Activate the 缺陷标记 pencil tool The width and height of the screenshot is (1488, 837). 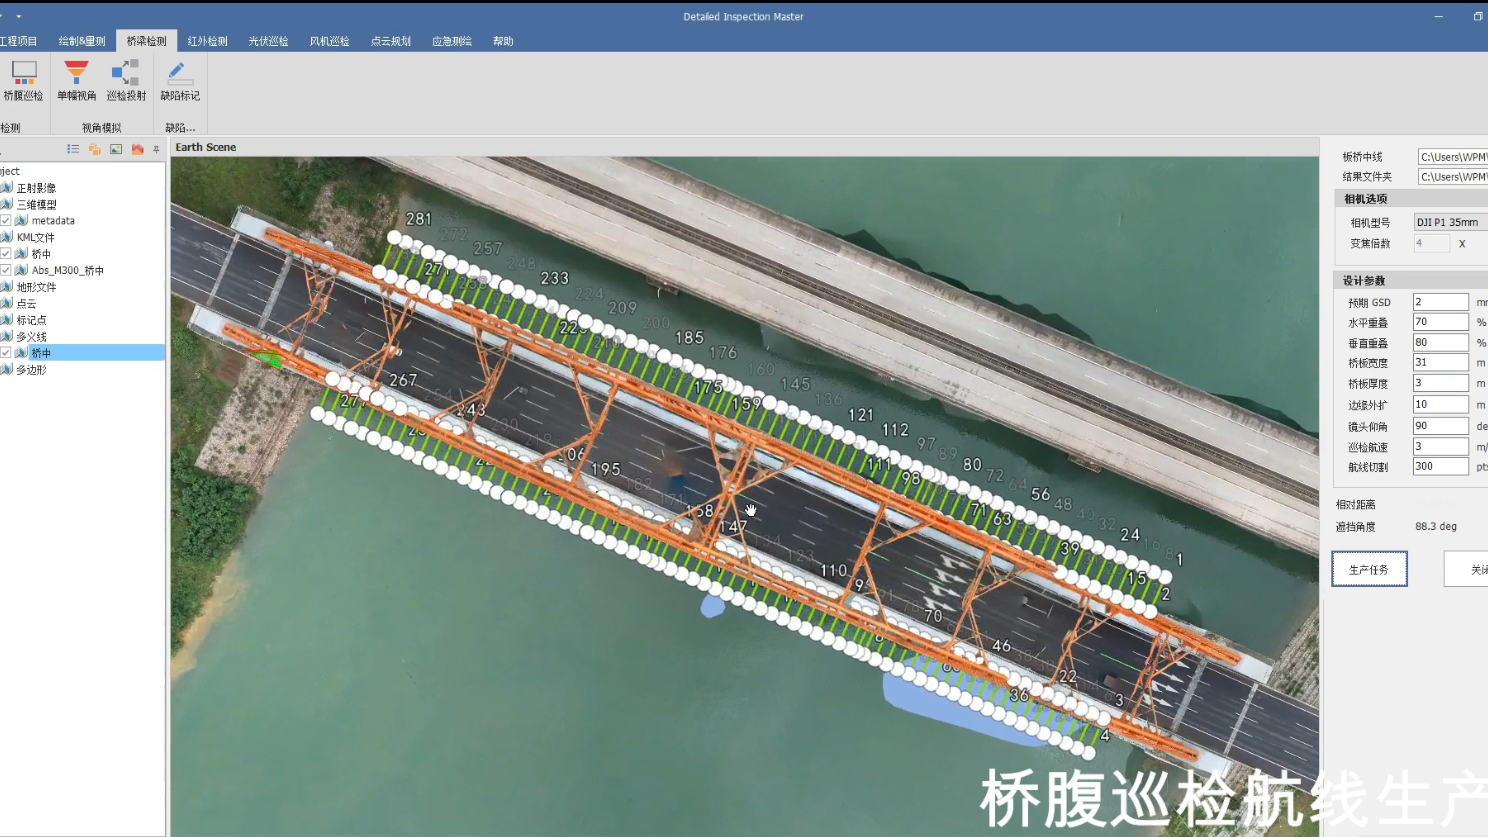pyautogui.click(x=180, y=80)
